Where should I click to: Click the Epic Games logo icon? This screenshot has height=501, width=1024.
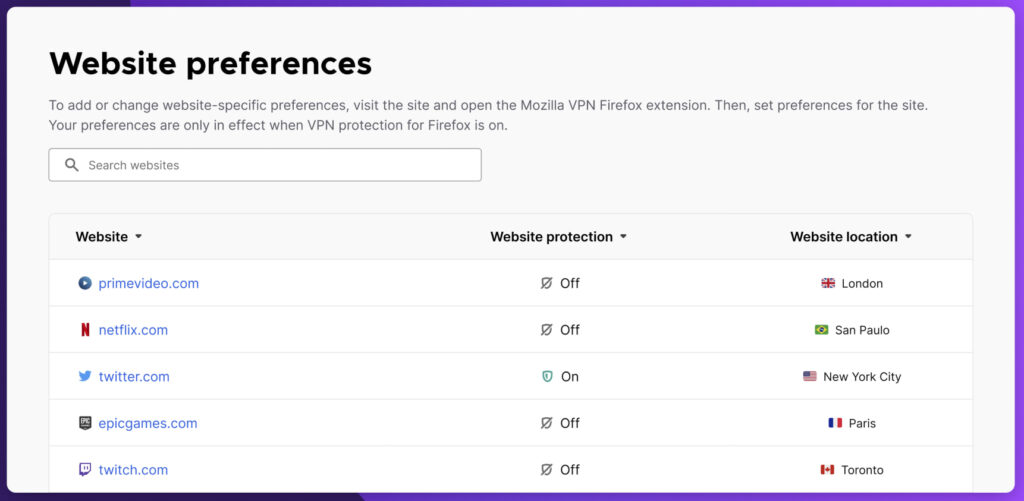85,423
